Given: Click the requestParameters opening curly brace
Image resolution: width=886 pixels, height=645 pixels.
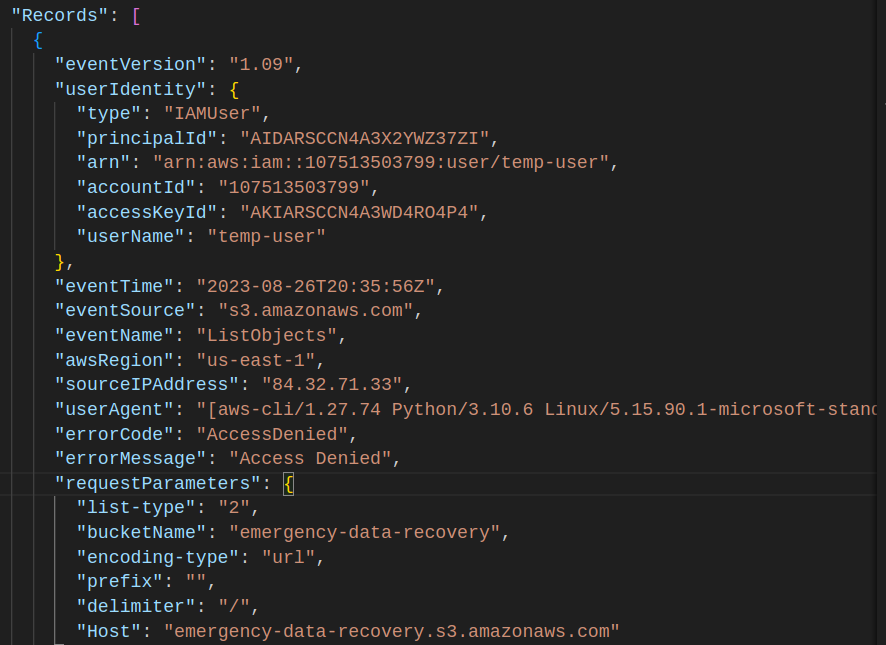Looking at the screenshot, I should click(289, 484).
